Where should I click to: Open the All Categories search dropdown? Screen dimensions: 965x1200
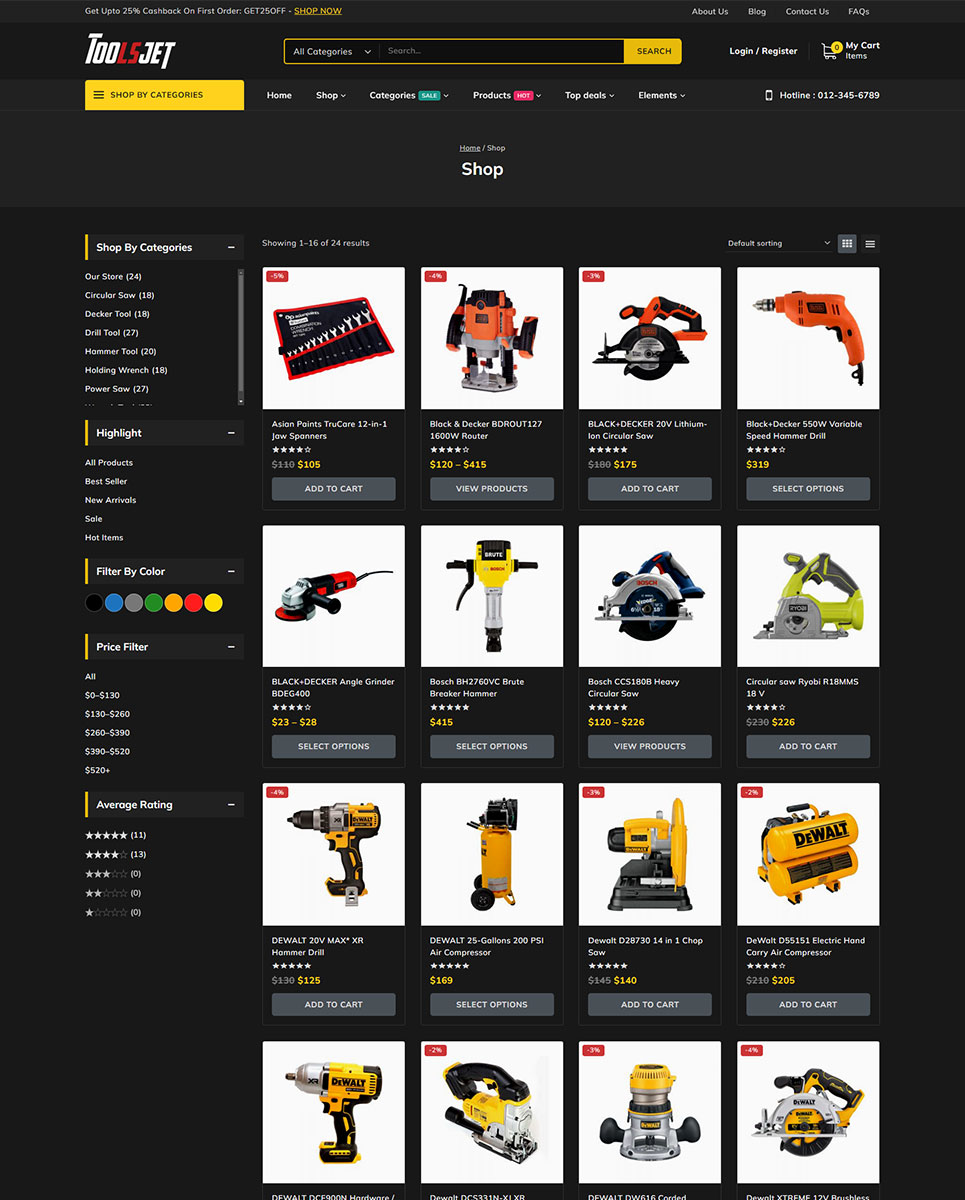coord(331,51)
